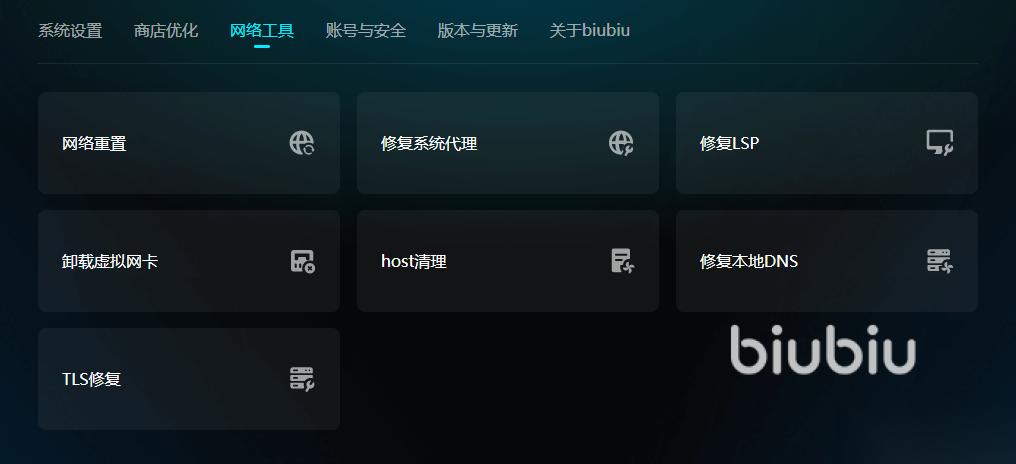Go to the 账号与安全 tab
This screenshot has width=1016, height=464.
click(x=365, y=30)
